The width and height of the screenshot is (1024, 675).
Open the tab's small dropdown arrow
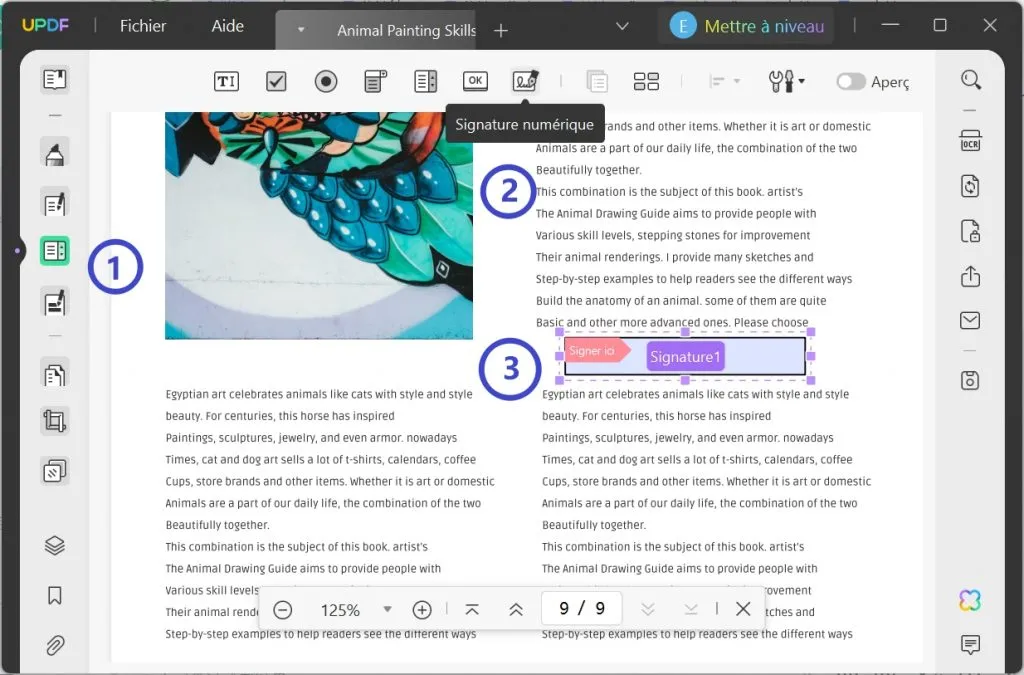pyautogui.click(x=301, y=30)
